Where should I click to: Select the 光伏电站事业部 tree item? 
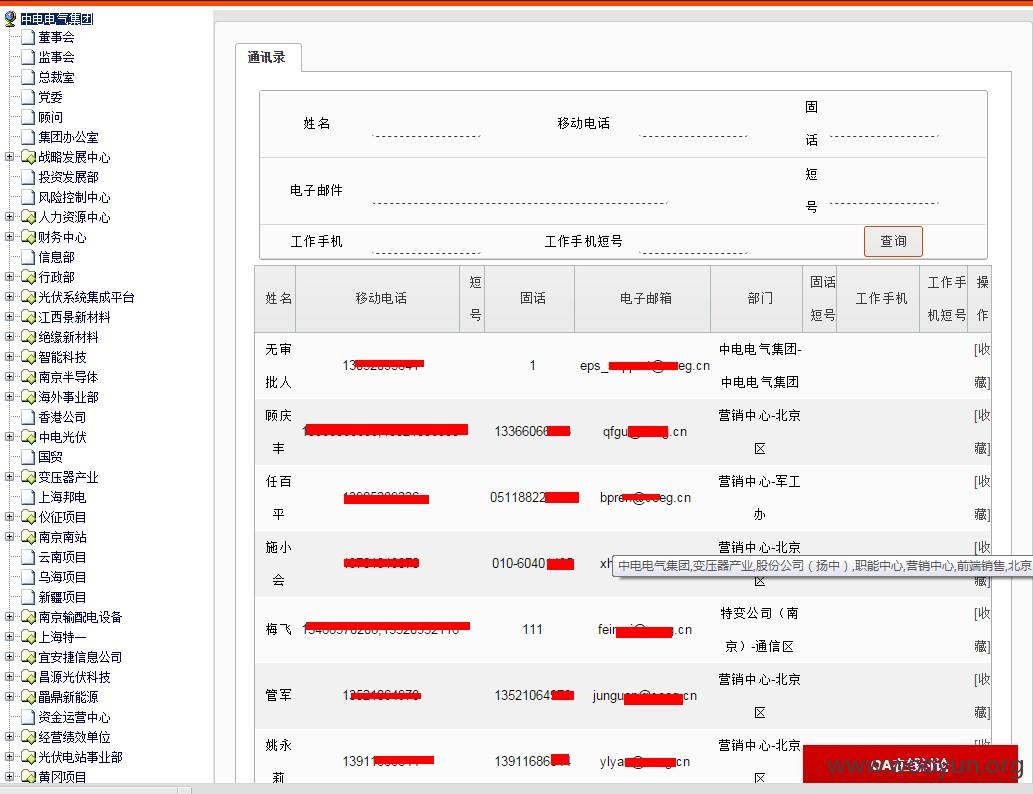click(x=80, y=757)
